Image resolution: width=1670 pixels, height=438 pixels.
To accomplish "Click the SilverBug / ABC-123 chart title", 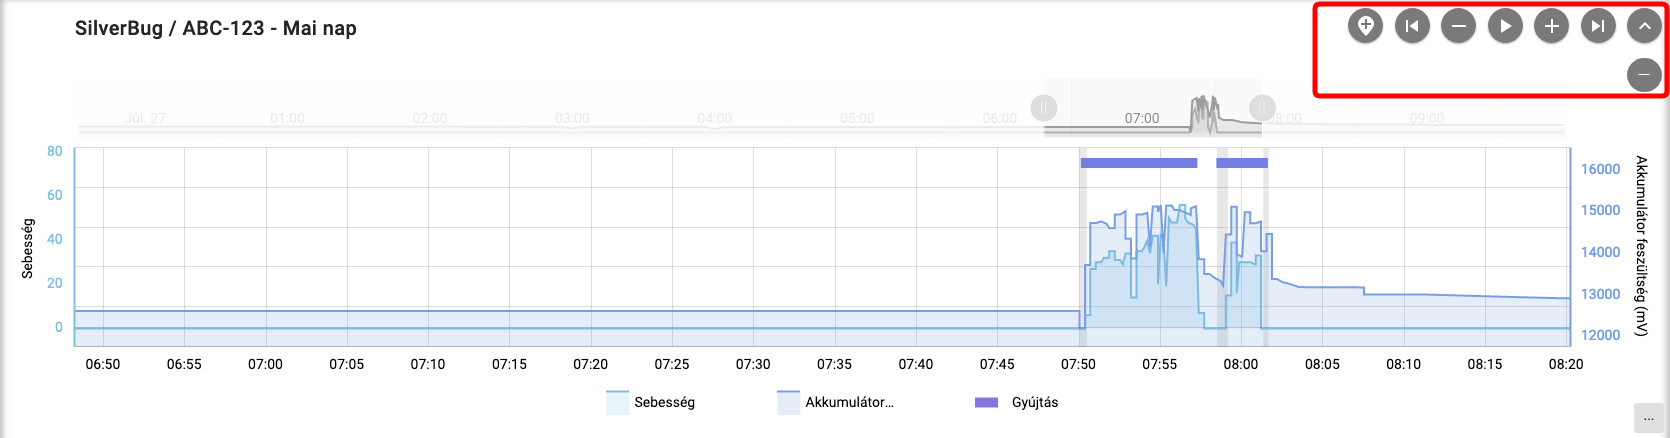I will [x=216, y=28].
